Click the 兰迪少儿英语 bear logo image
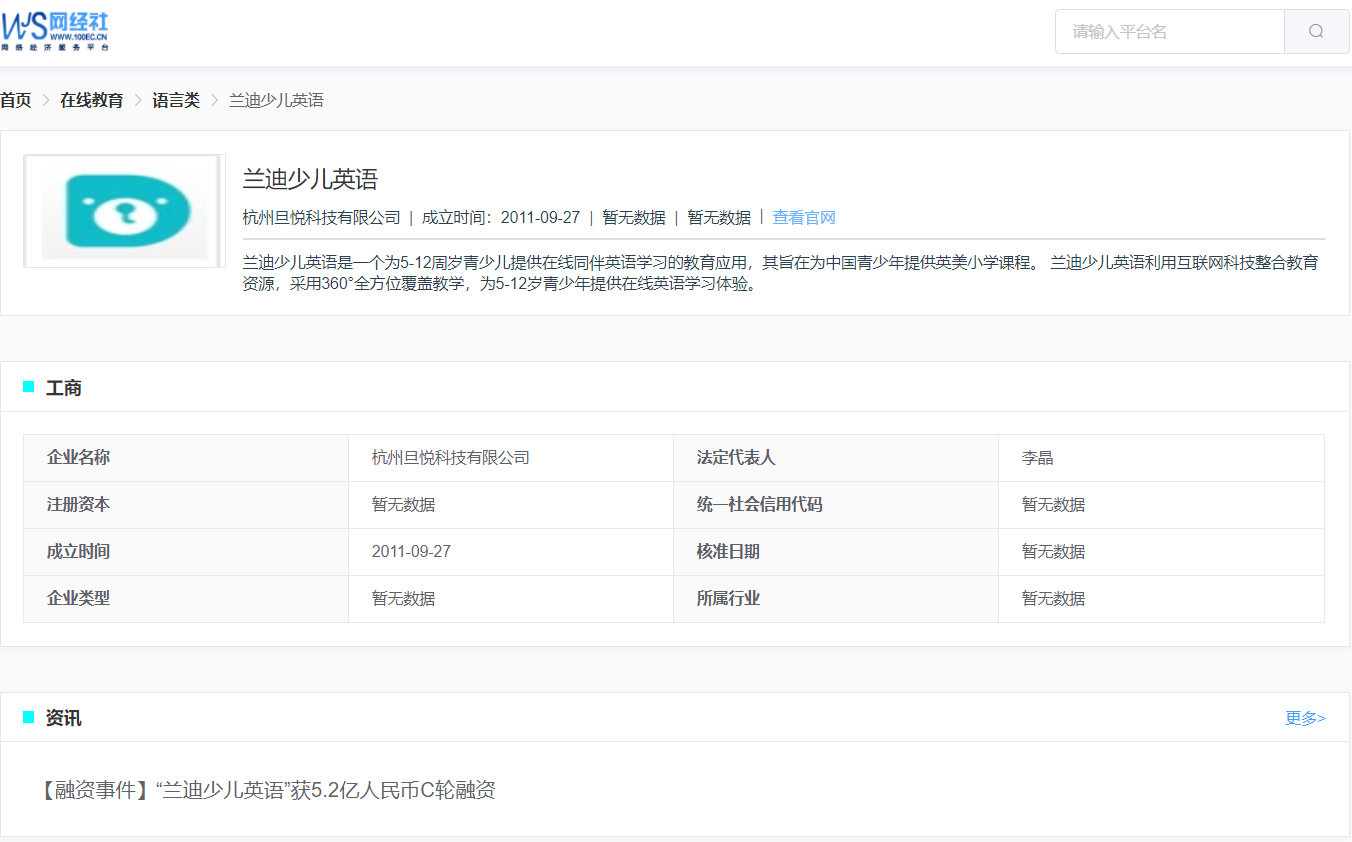Image resolution: width=1352 pixels, height=842 pixels. pos(125,211)
